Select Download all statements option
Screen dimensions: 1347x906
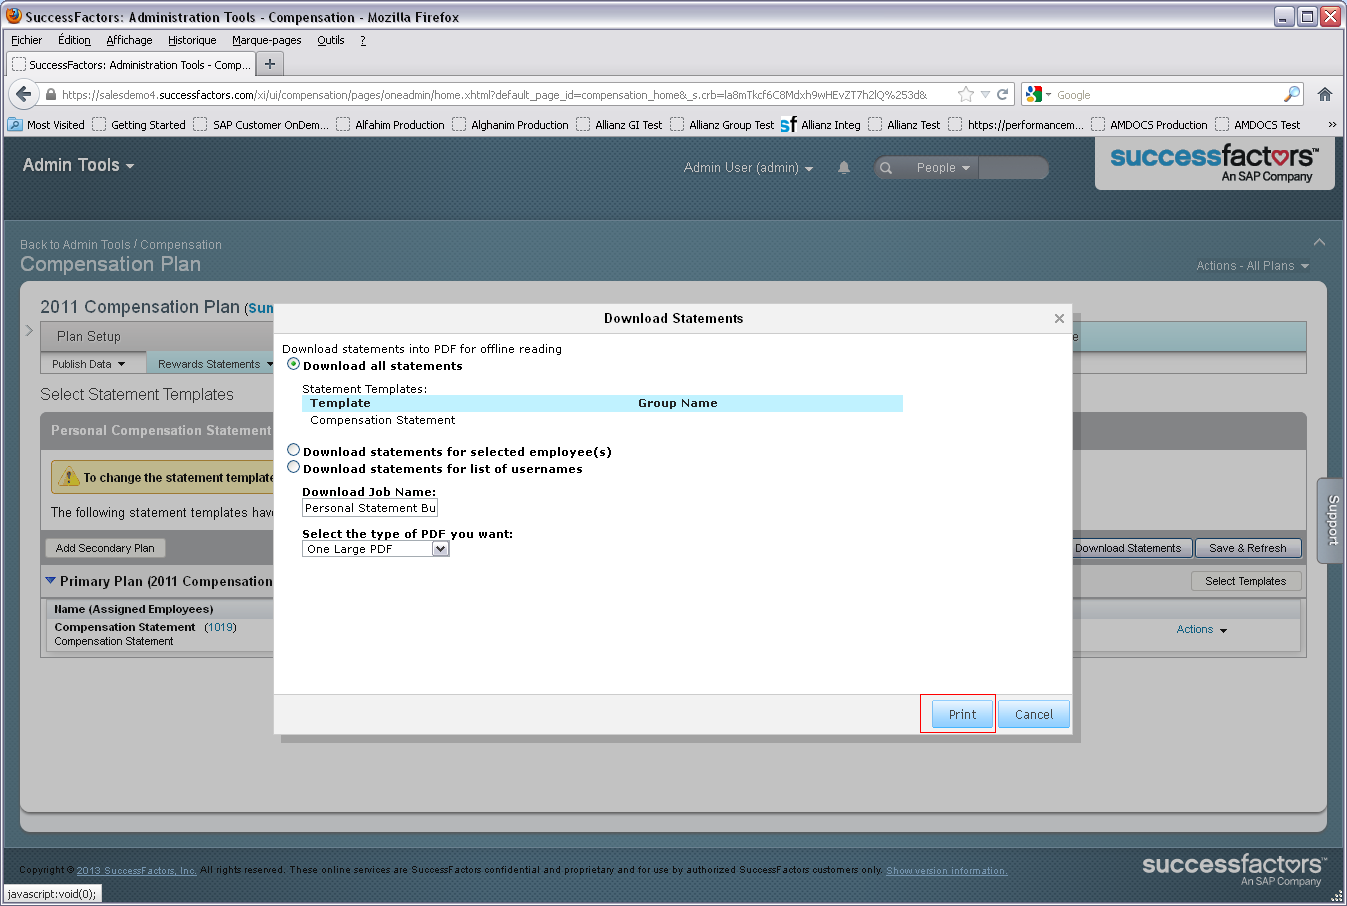(x=293, y=364)
